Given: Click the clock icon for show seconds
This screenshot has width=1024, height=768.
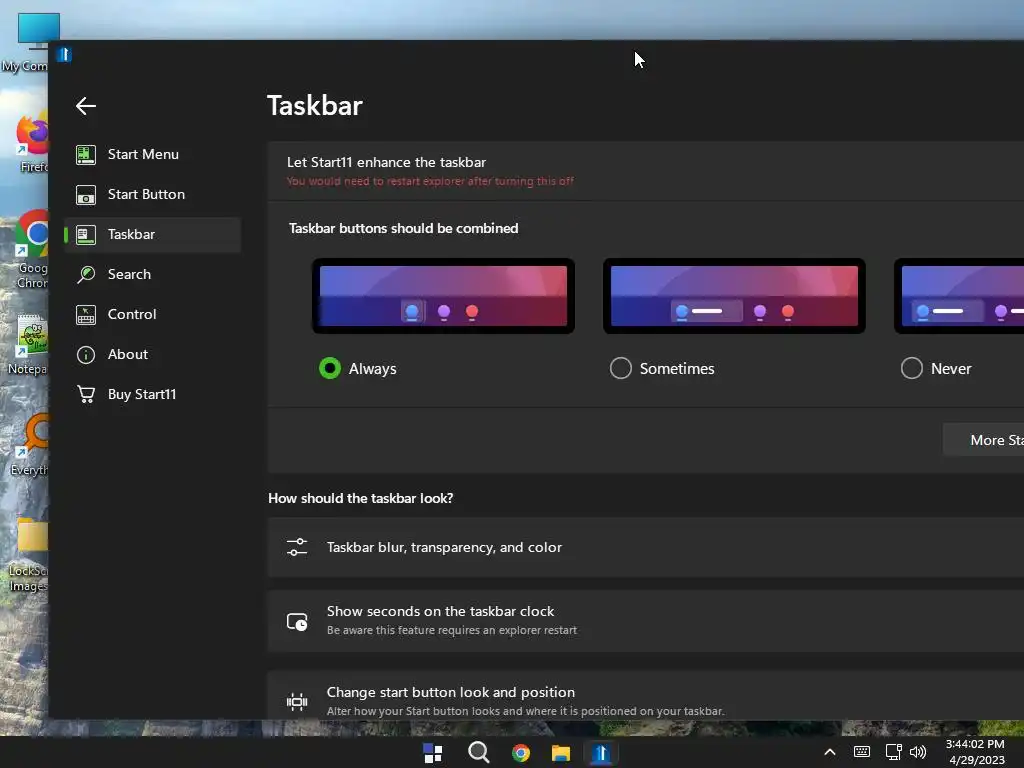Looking at the screenshot, I should point(297,621).
